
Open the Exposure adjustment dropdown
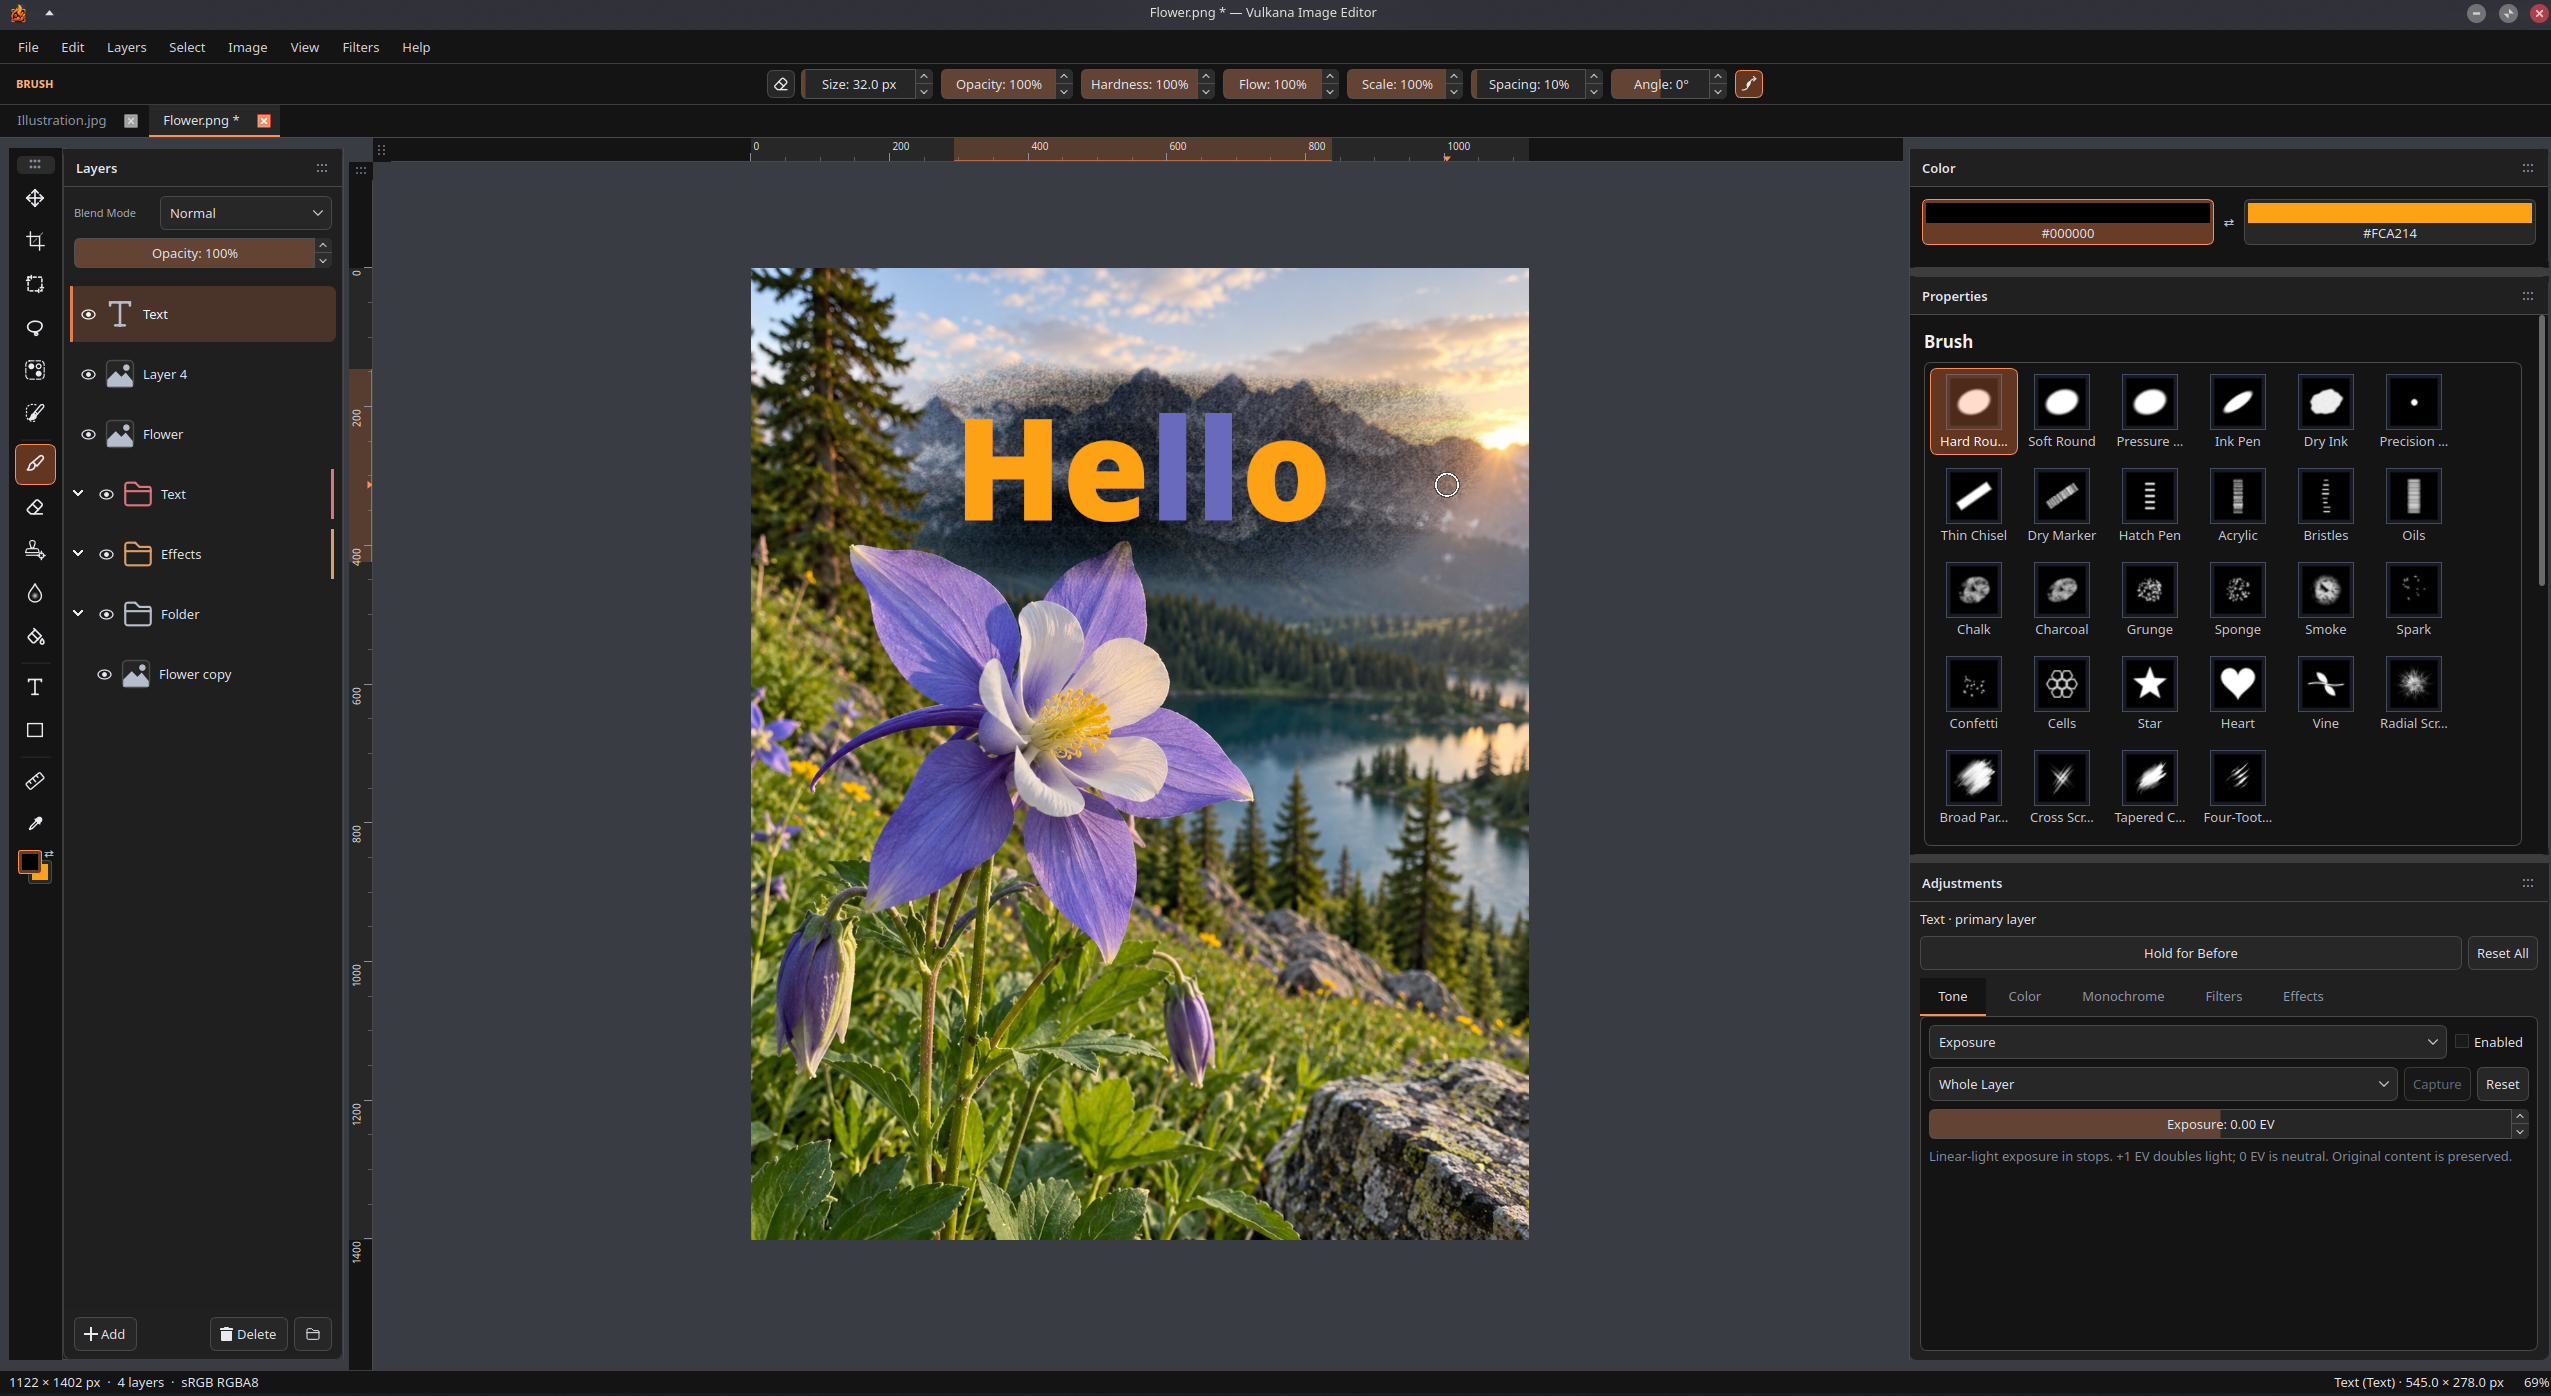click(x=2186, y=1042)
